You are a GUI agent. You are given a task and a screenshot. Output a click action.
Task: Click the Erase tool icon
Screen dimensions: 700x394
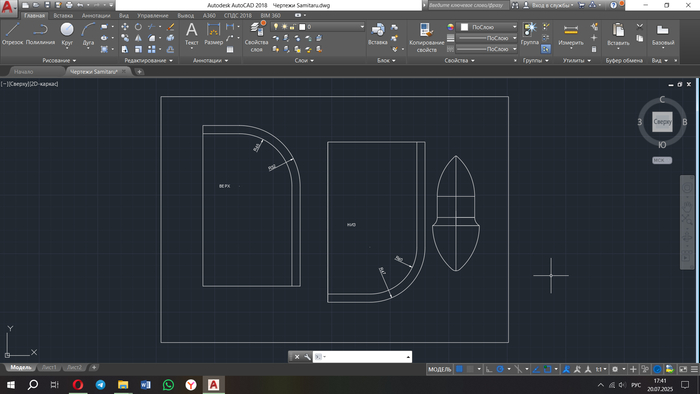pos(171,27)
